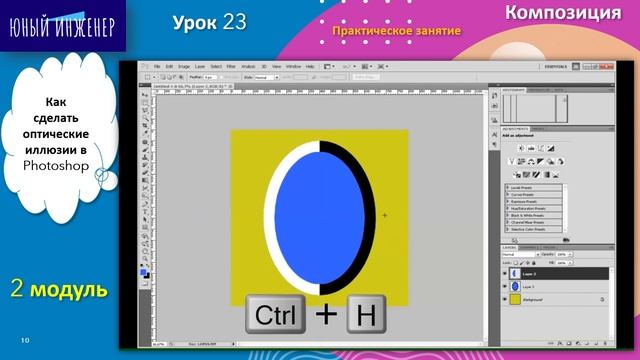This screenshot has height=360, width=640.
Task: Select the Move tool in the toolbox
Action: coord(145,95)
